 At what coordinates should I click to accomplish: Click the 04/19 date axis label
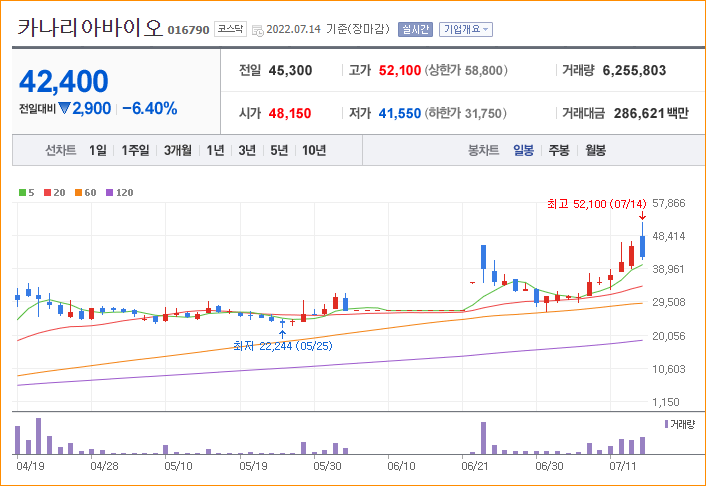click(30, 466)
